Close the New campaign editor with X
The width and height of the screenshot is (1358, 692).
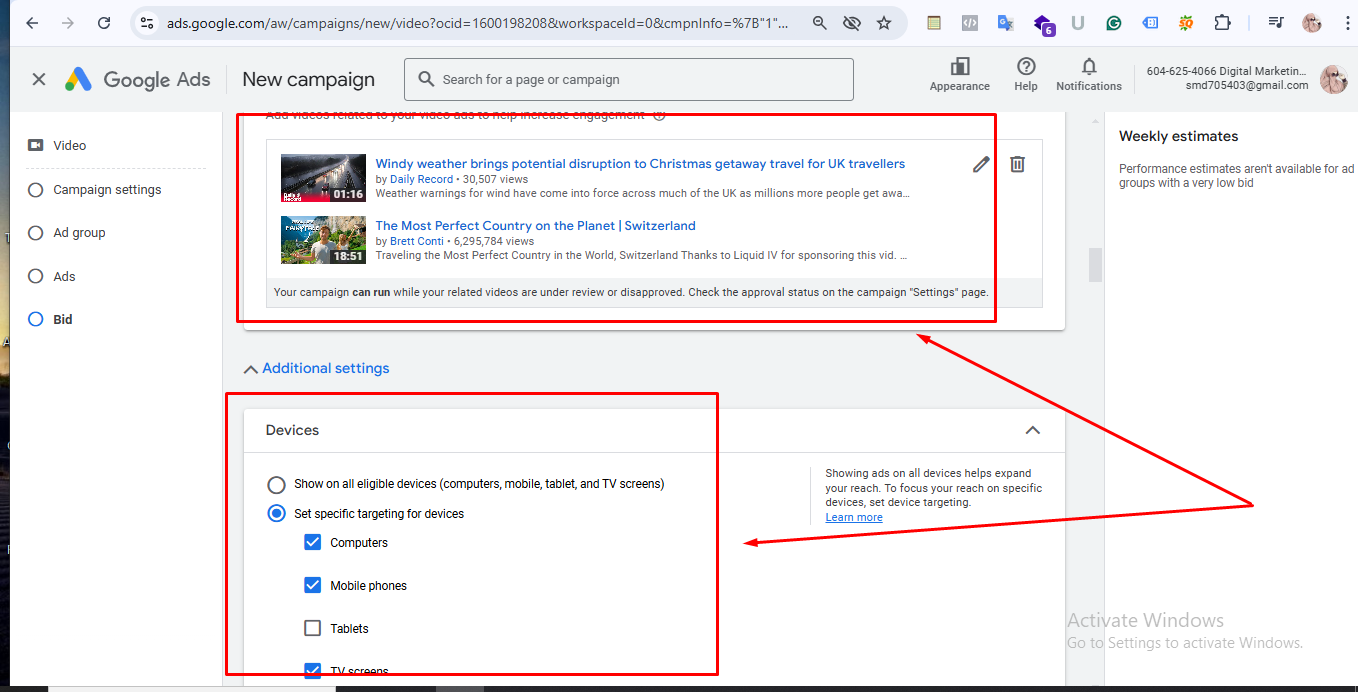(39, 79)
